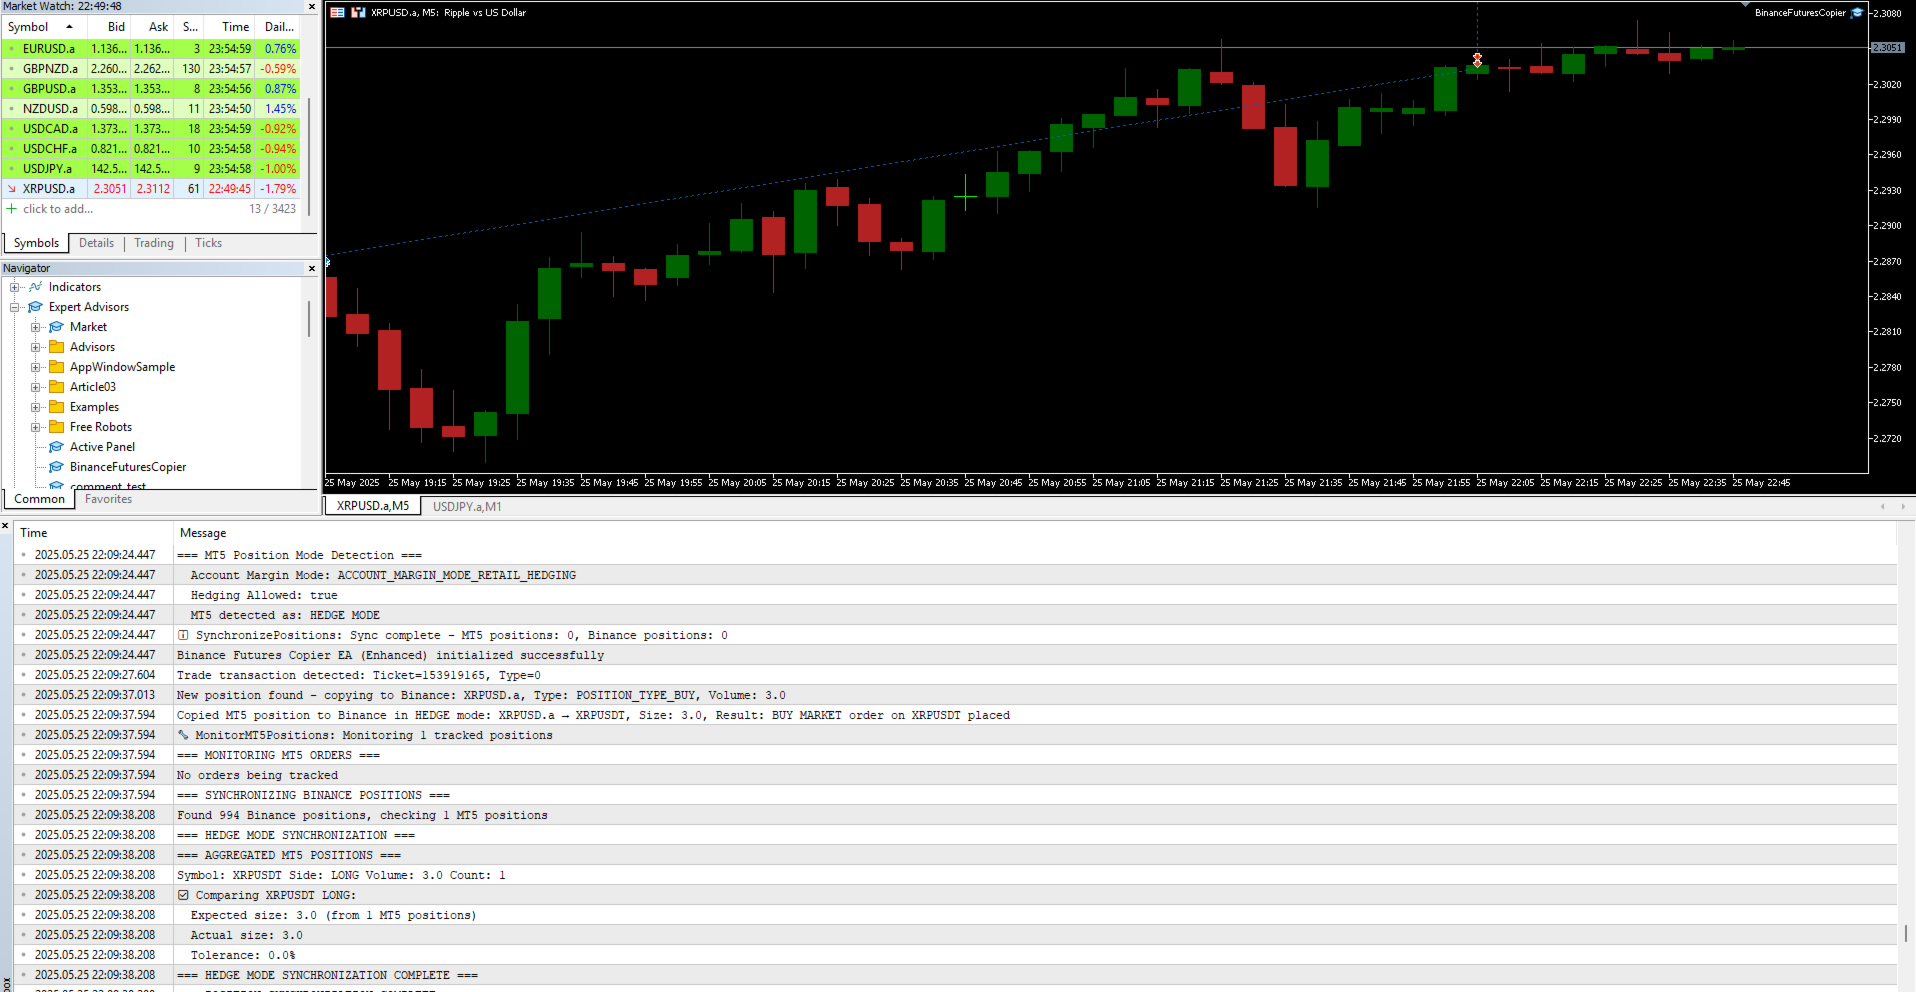Select the USDJPY.a symbol row

(x=151, y=169)
